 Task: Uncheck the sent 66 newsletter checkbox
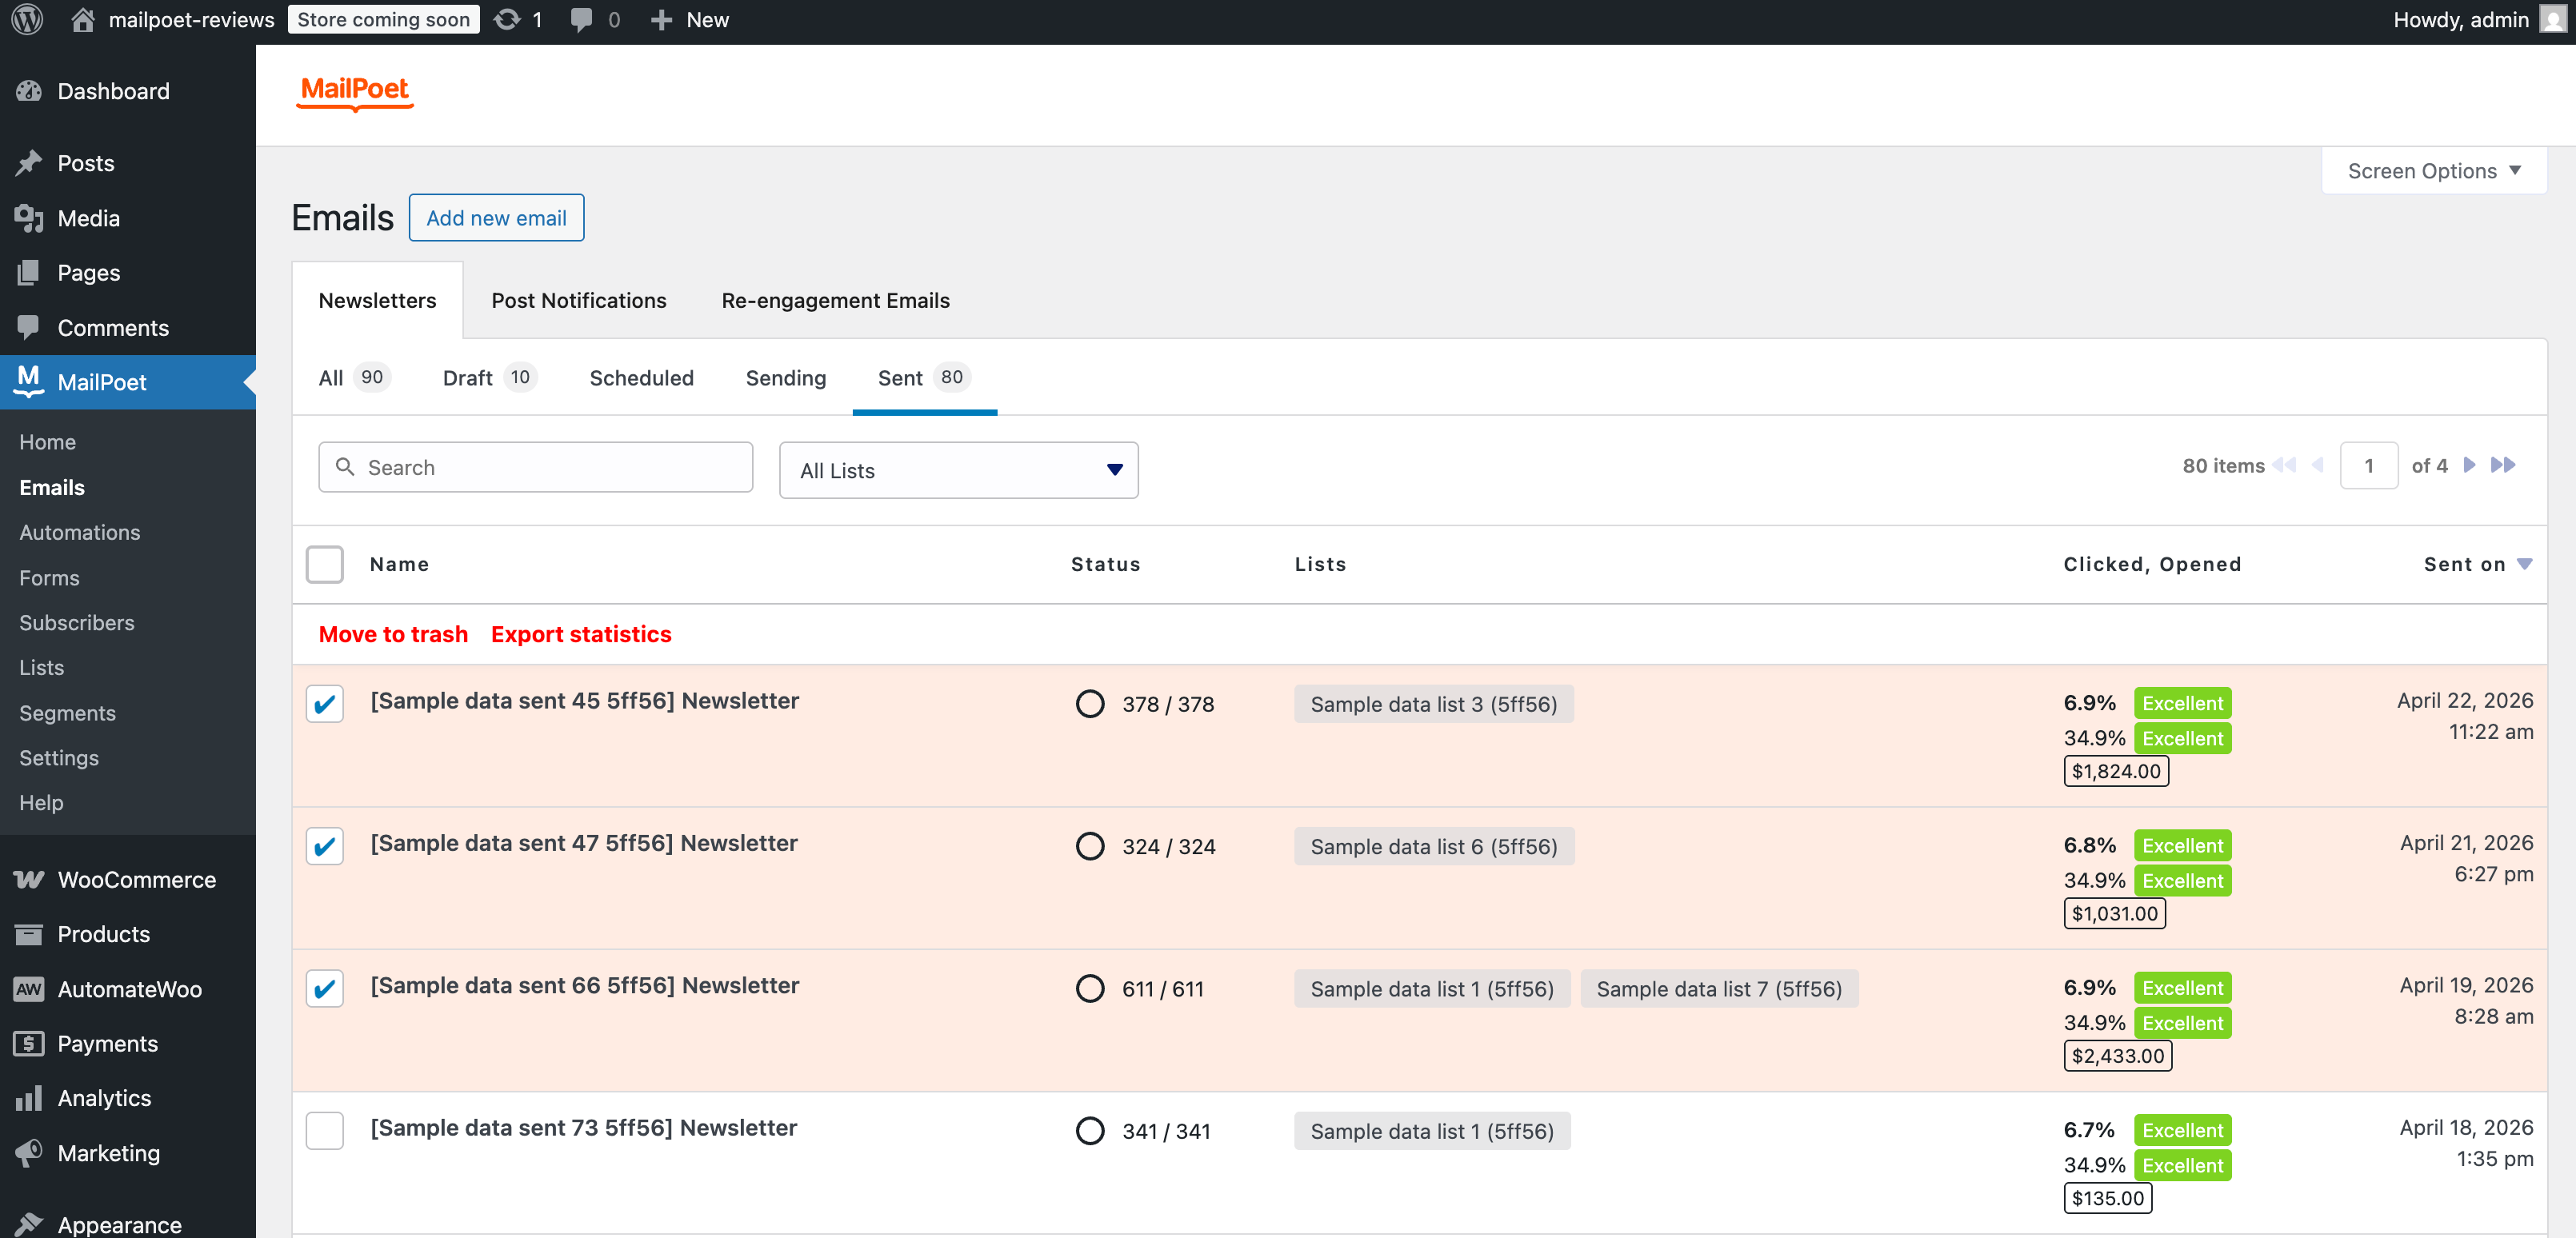click(325, 989)
